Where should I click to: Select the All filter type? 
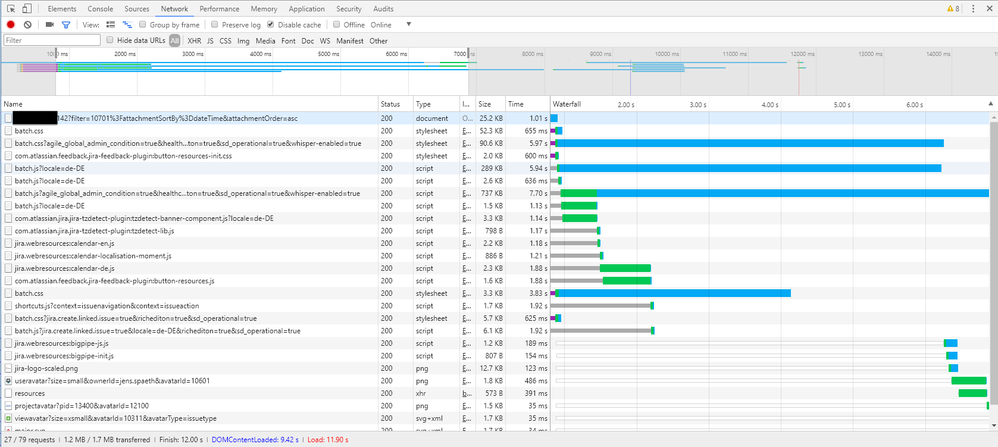[x=174, y=41]
